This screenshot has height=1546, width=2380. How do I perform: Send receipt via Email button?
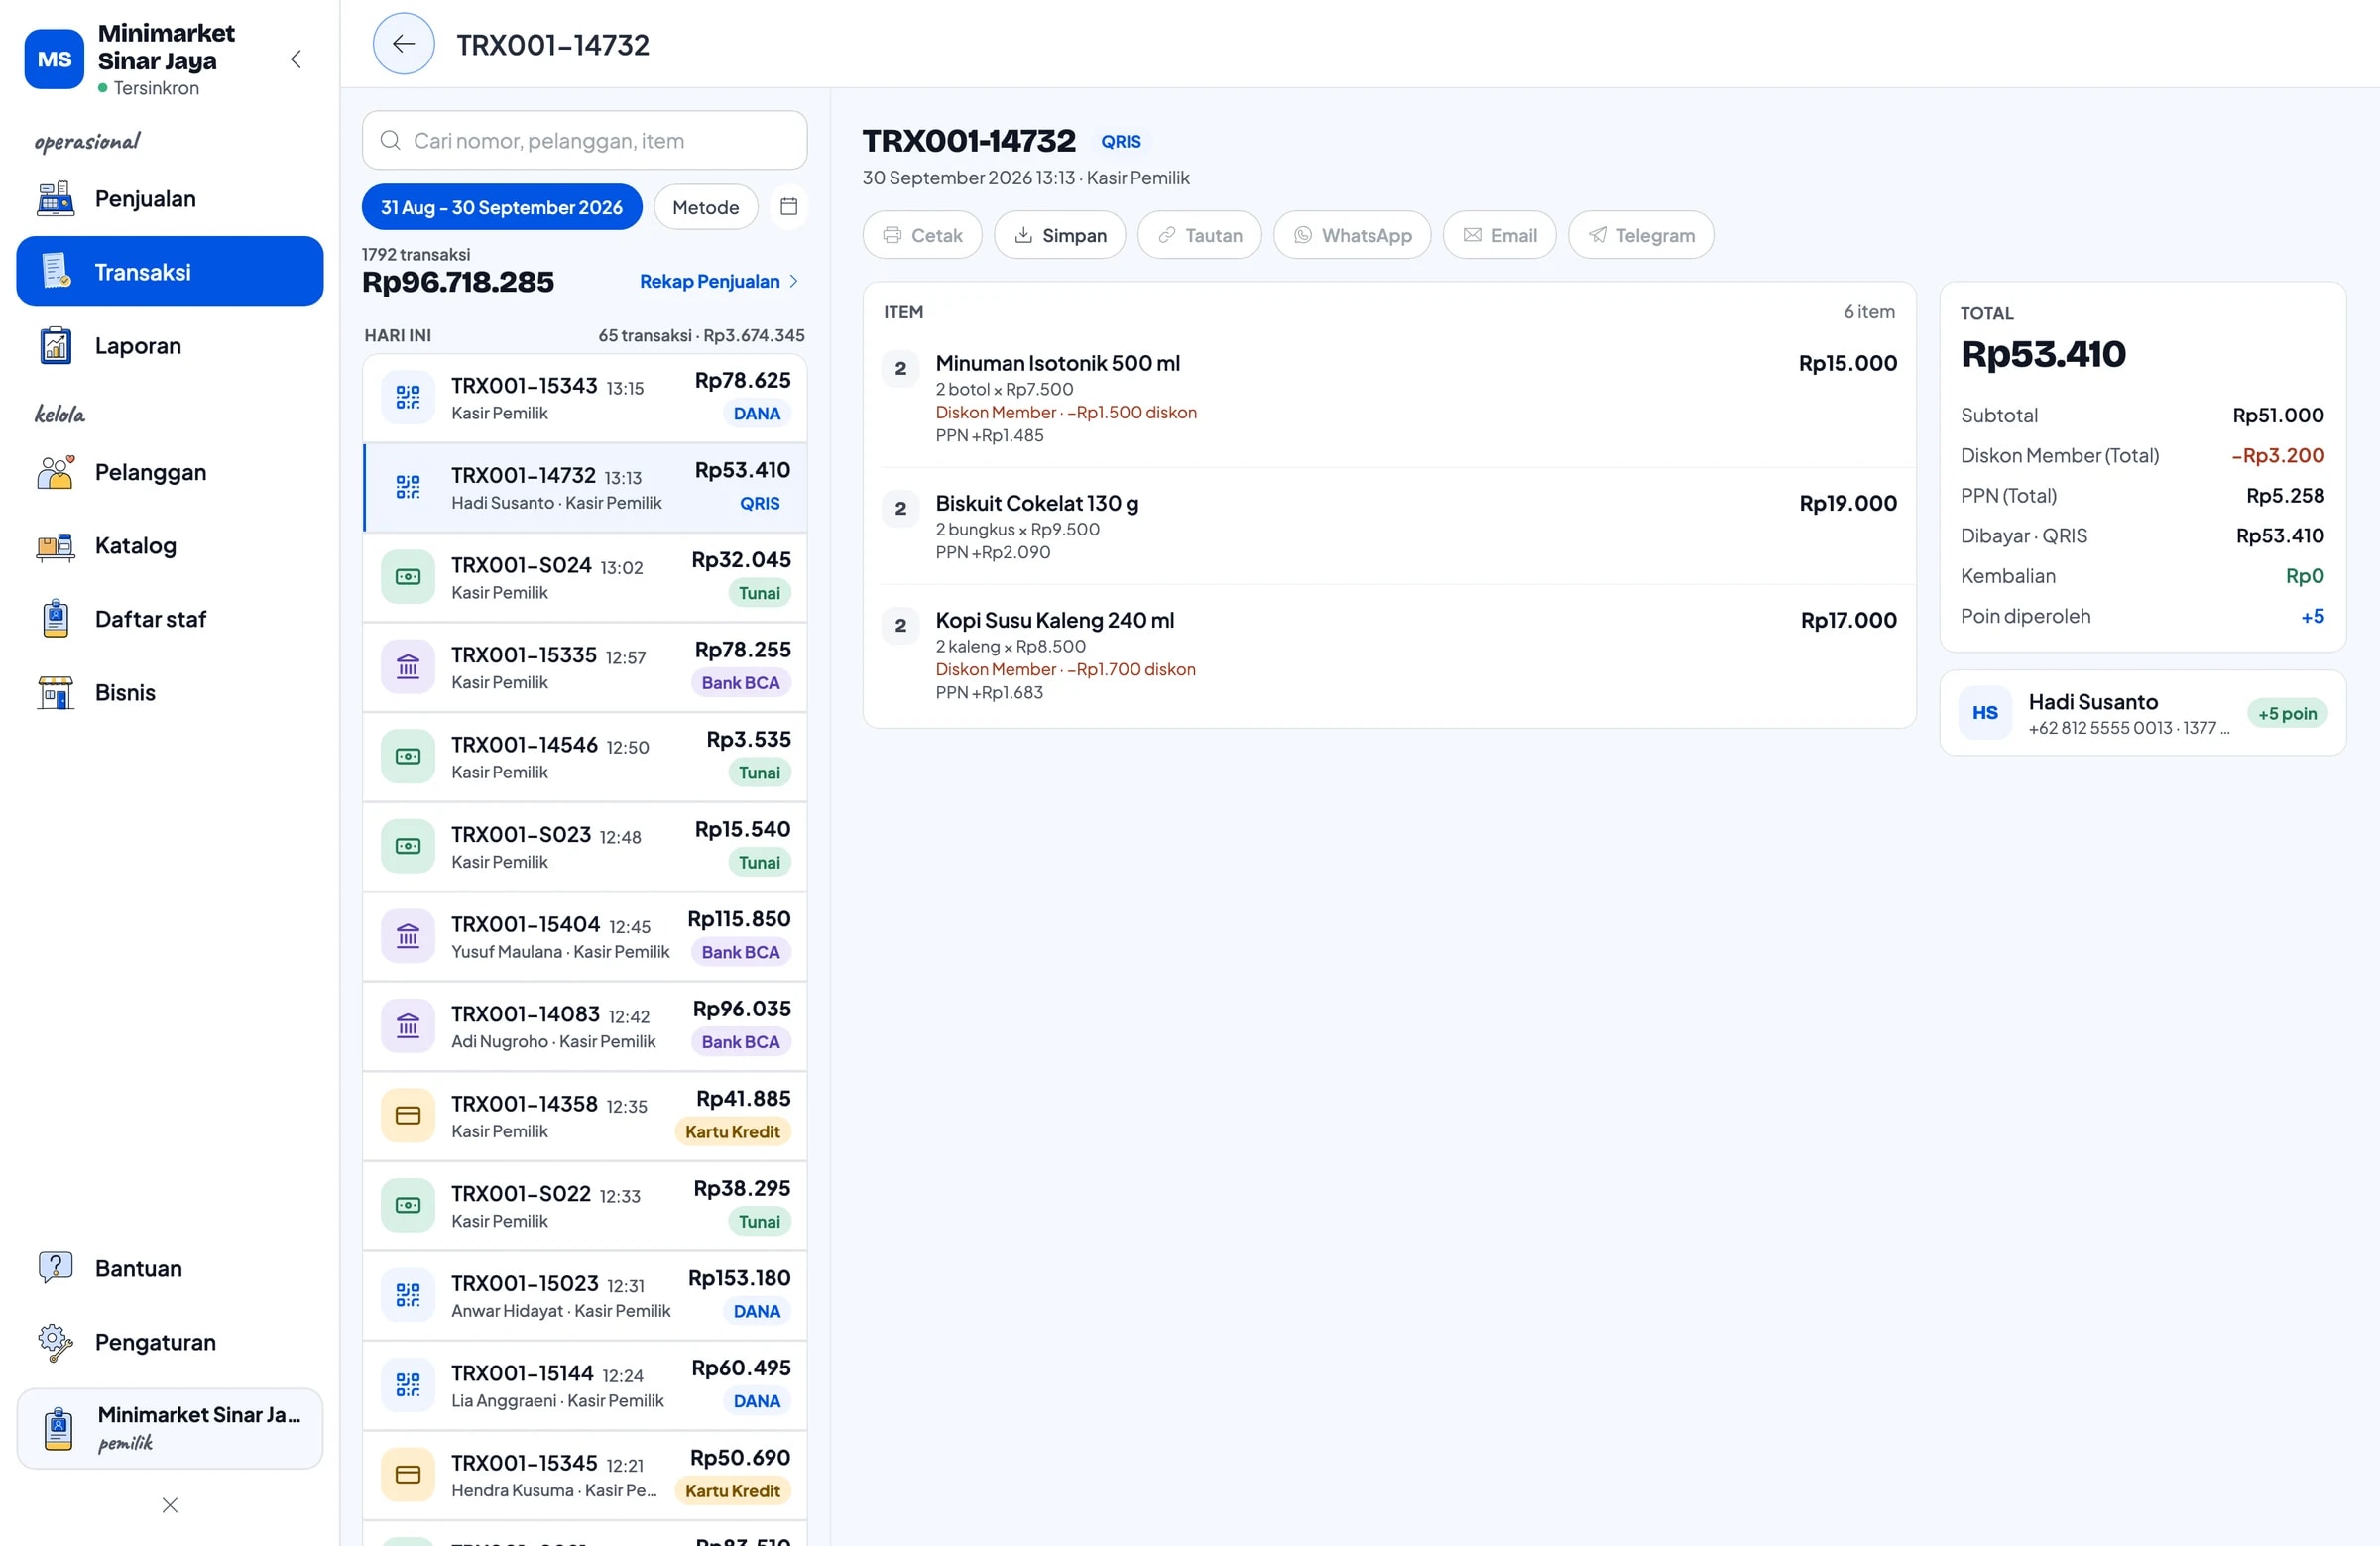point(1499,235)
